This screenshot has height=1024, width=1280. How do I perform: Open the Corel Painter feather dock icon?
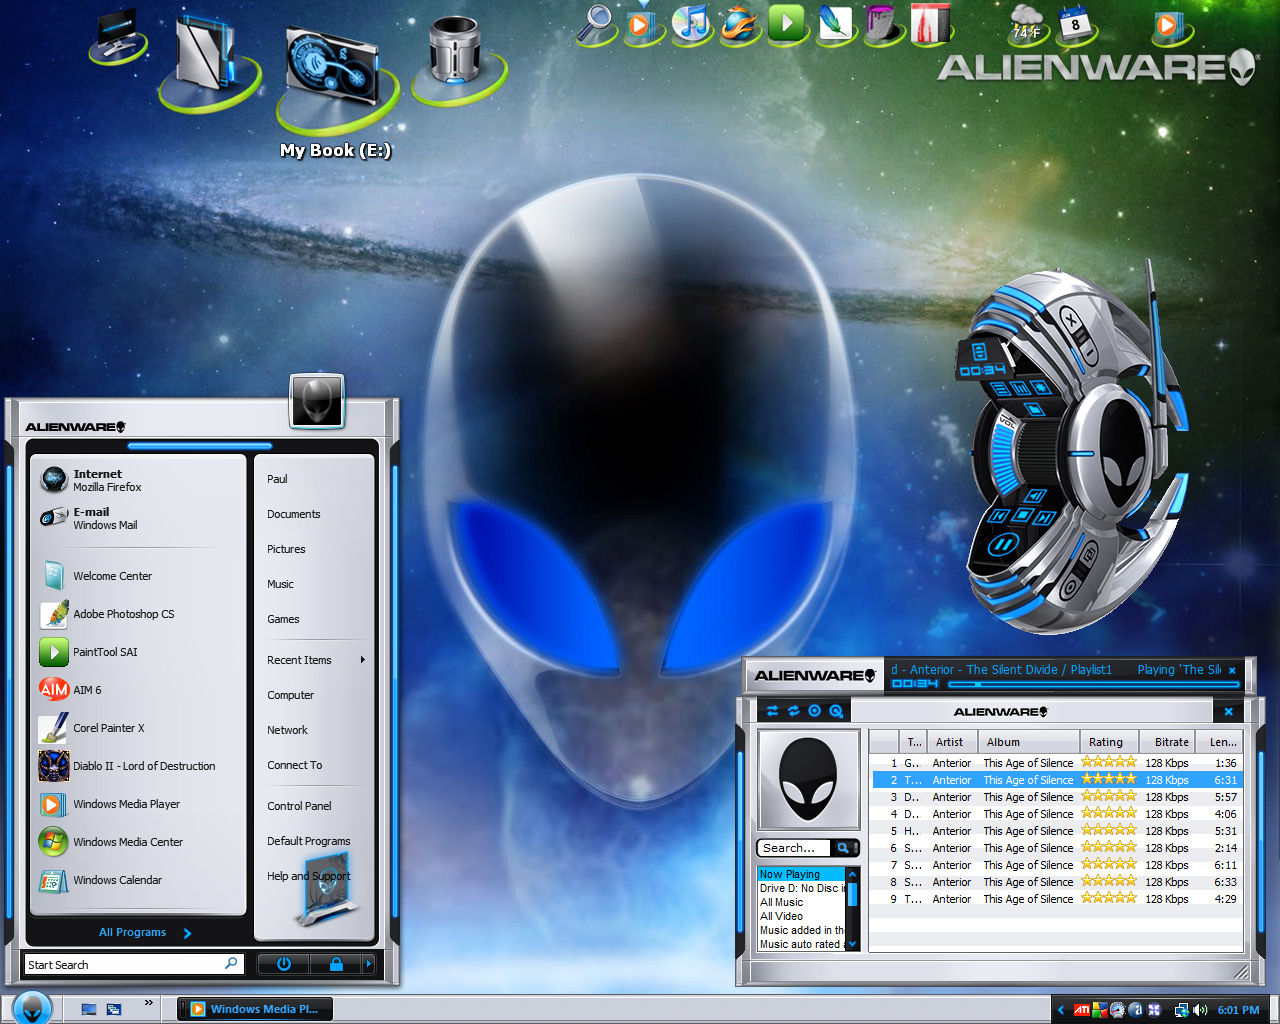click(x=835, y=23)
